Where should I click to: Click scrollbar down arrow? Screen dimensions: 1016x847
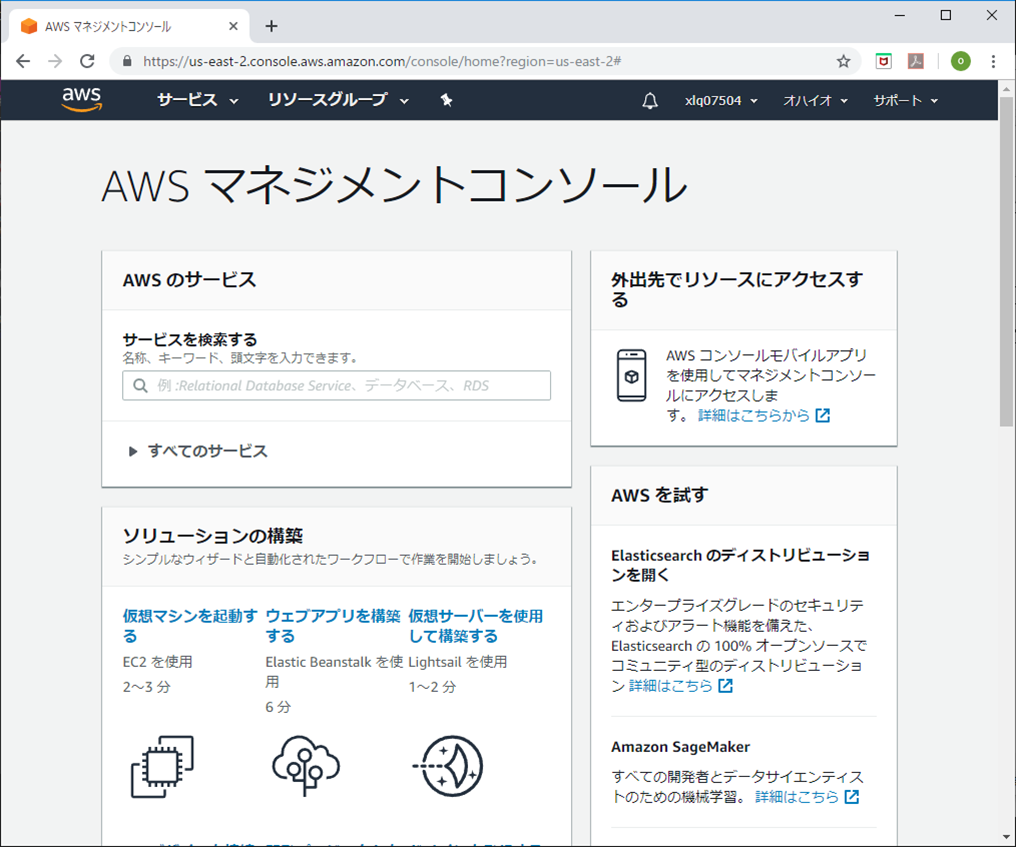tap(1006, 837)
